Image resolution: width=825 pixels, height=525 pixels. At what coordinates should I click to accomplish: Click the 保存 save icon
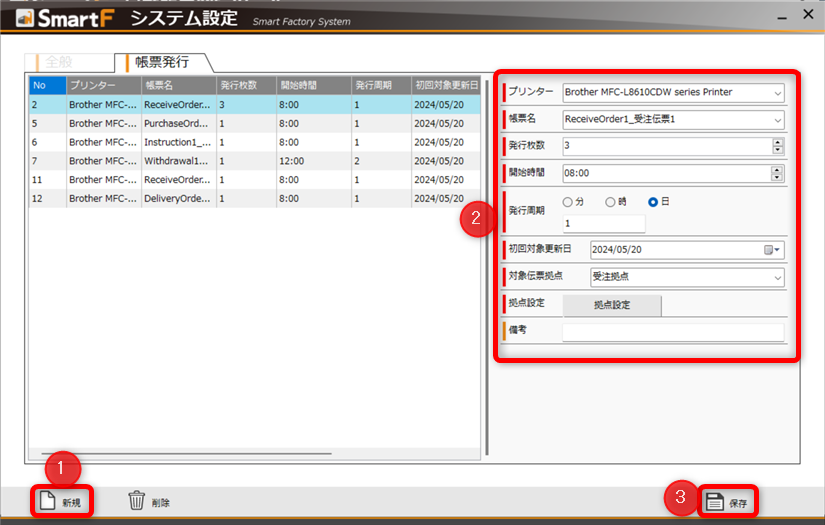point(714,502)
